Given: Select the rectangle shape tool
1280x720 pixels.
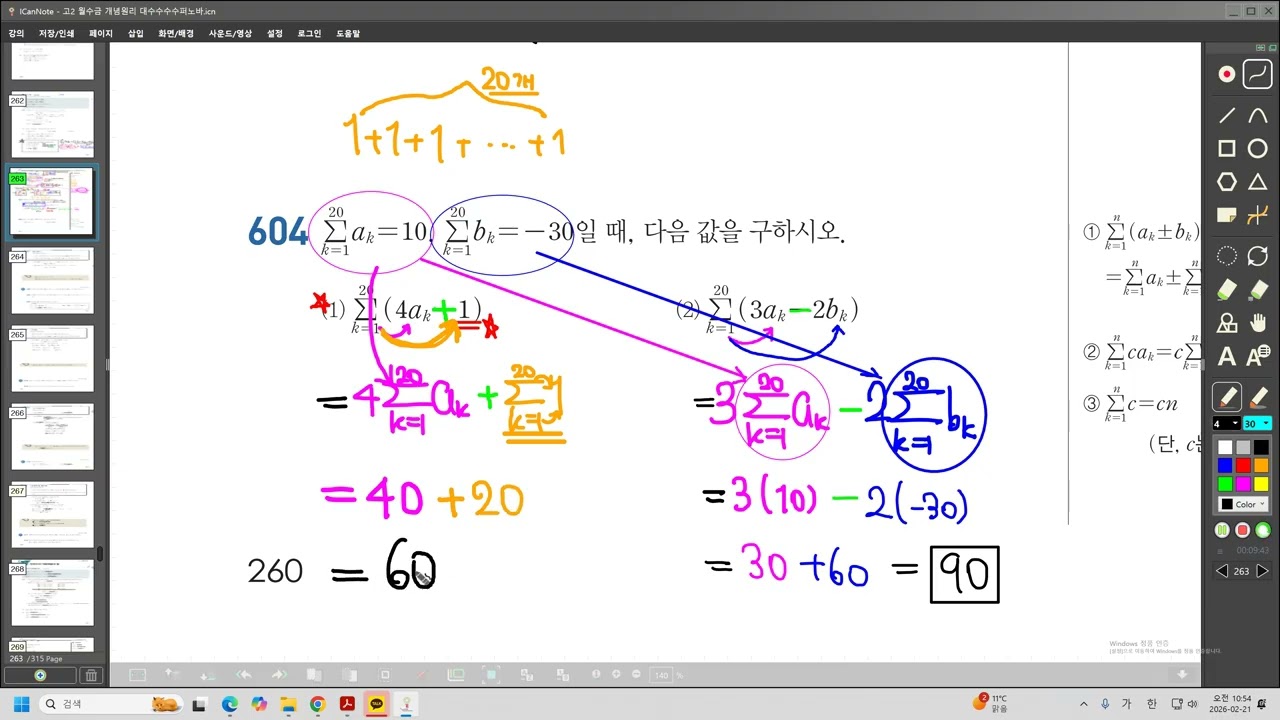Looking at the screenshot, I should pos(1226,149).
